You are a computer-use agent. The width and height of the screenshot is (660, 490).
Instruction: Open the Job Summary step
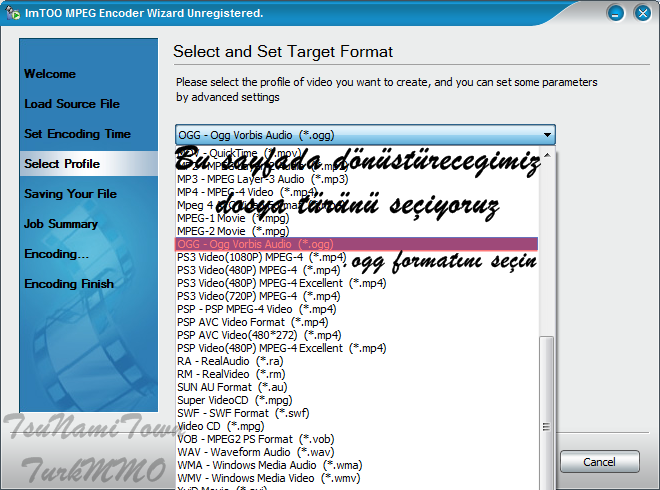tap(61, 224)
